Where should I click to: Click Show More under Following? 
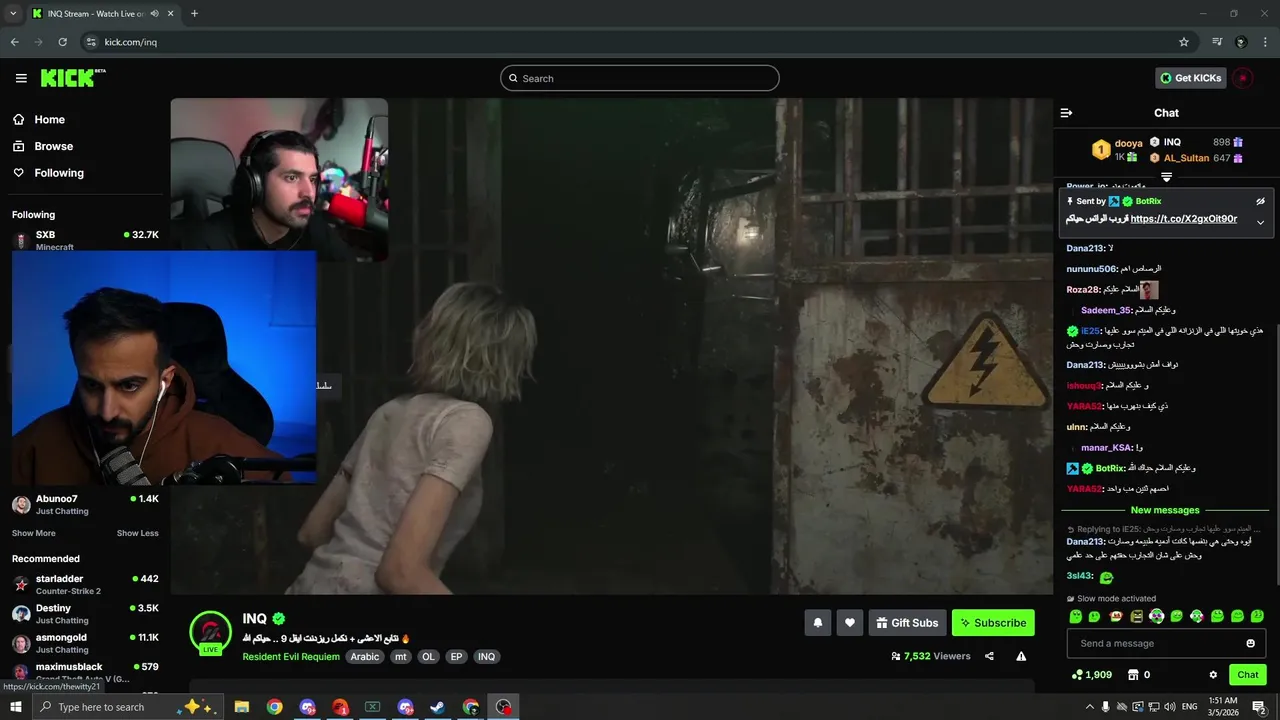click(x=34, y=533)
